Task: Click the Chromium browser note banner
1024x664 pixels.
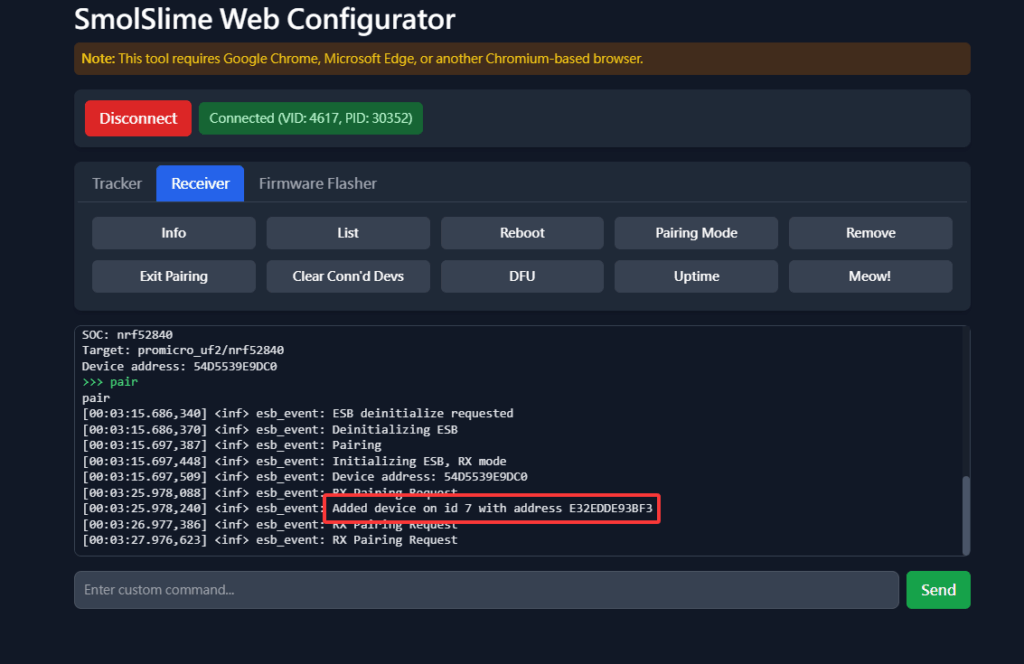Action: click(522, 59)
